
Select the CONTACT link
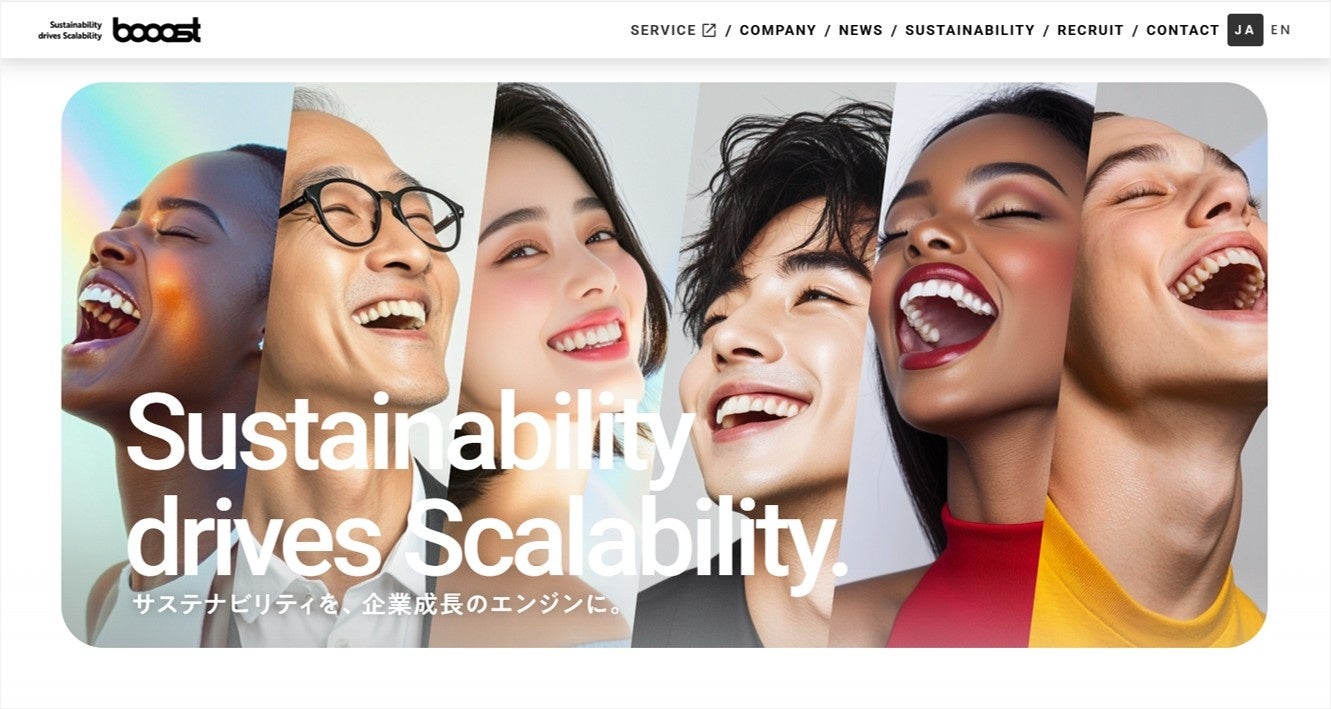click(1183, 30)
